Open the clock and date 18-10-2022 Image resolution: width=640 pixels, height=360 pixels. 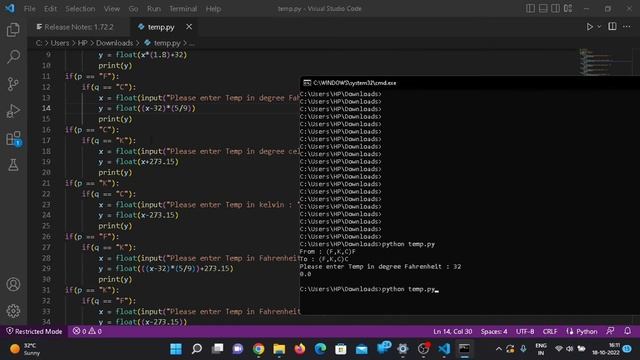[x=606, y=349]
